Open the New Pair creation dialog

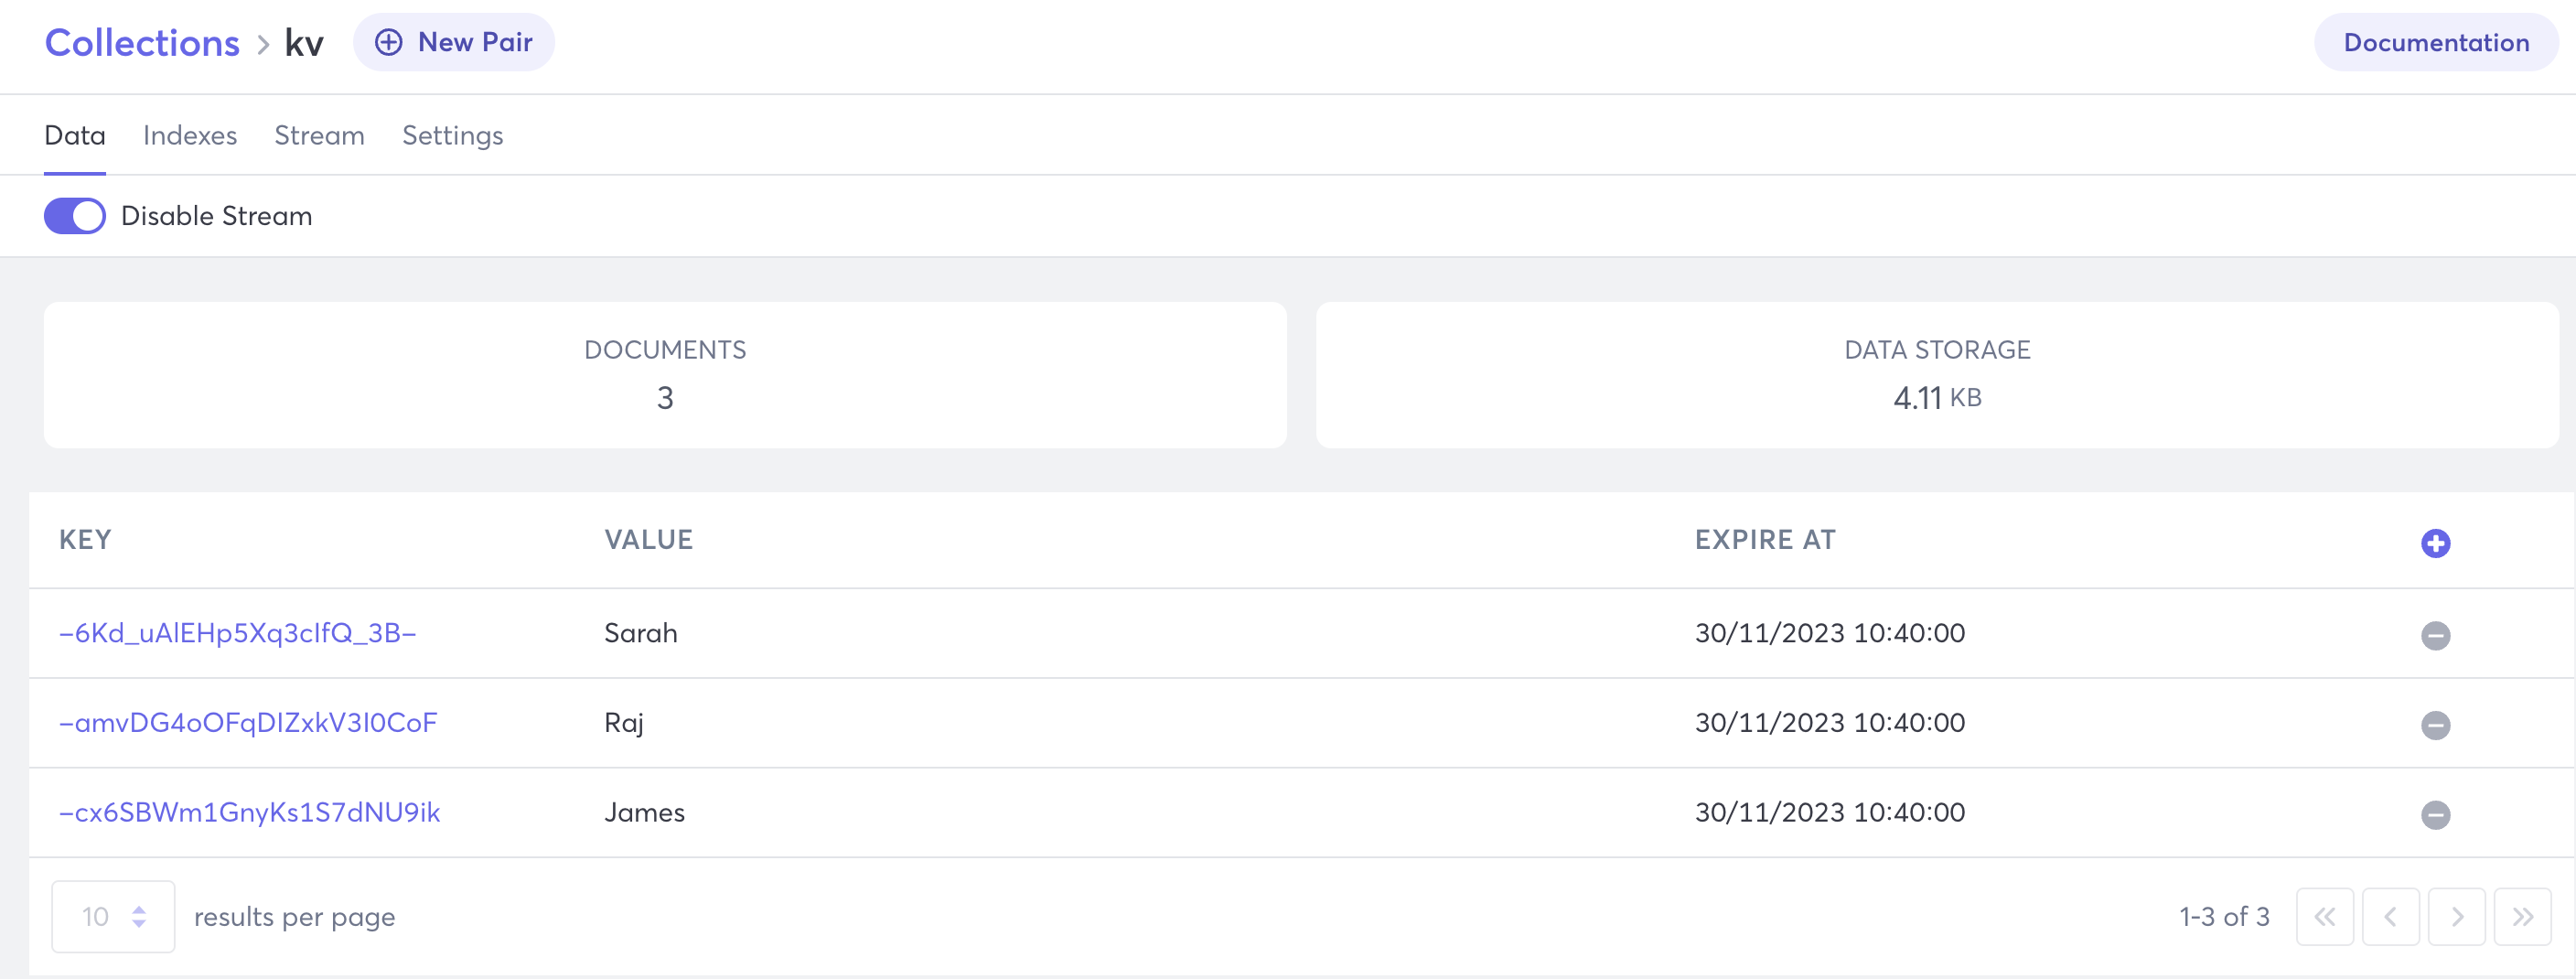click(454, 42)
